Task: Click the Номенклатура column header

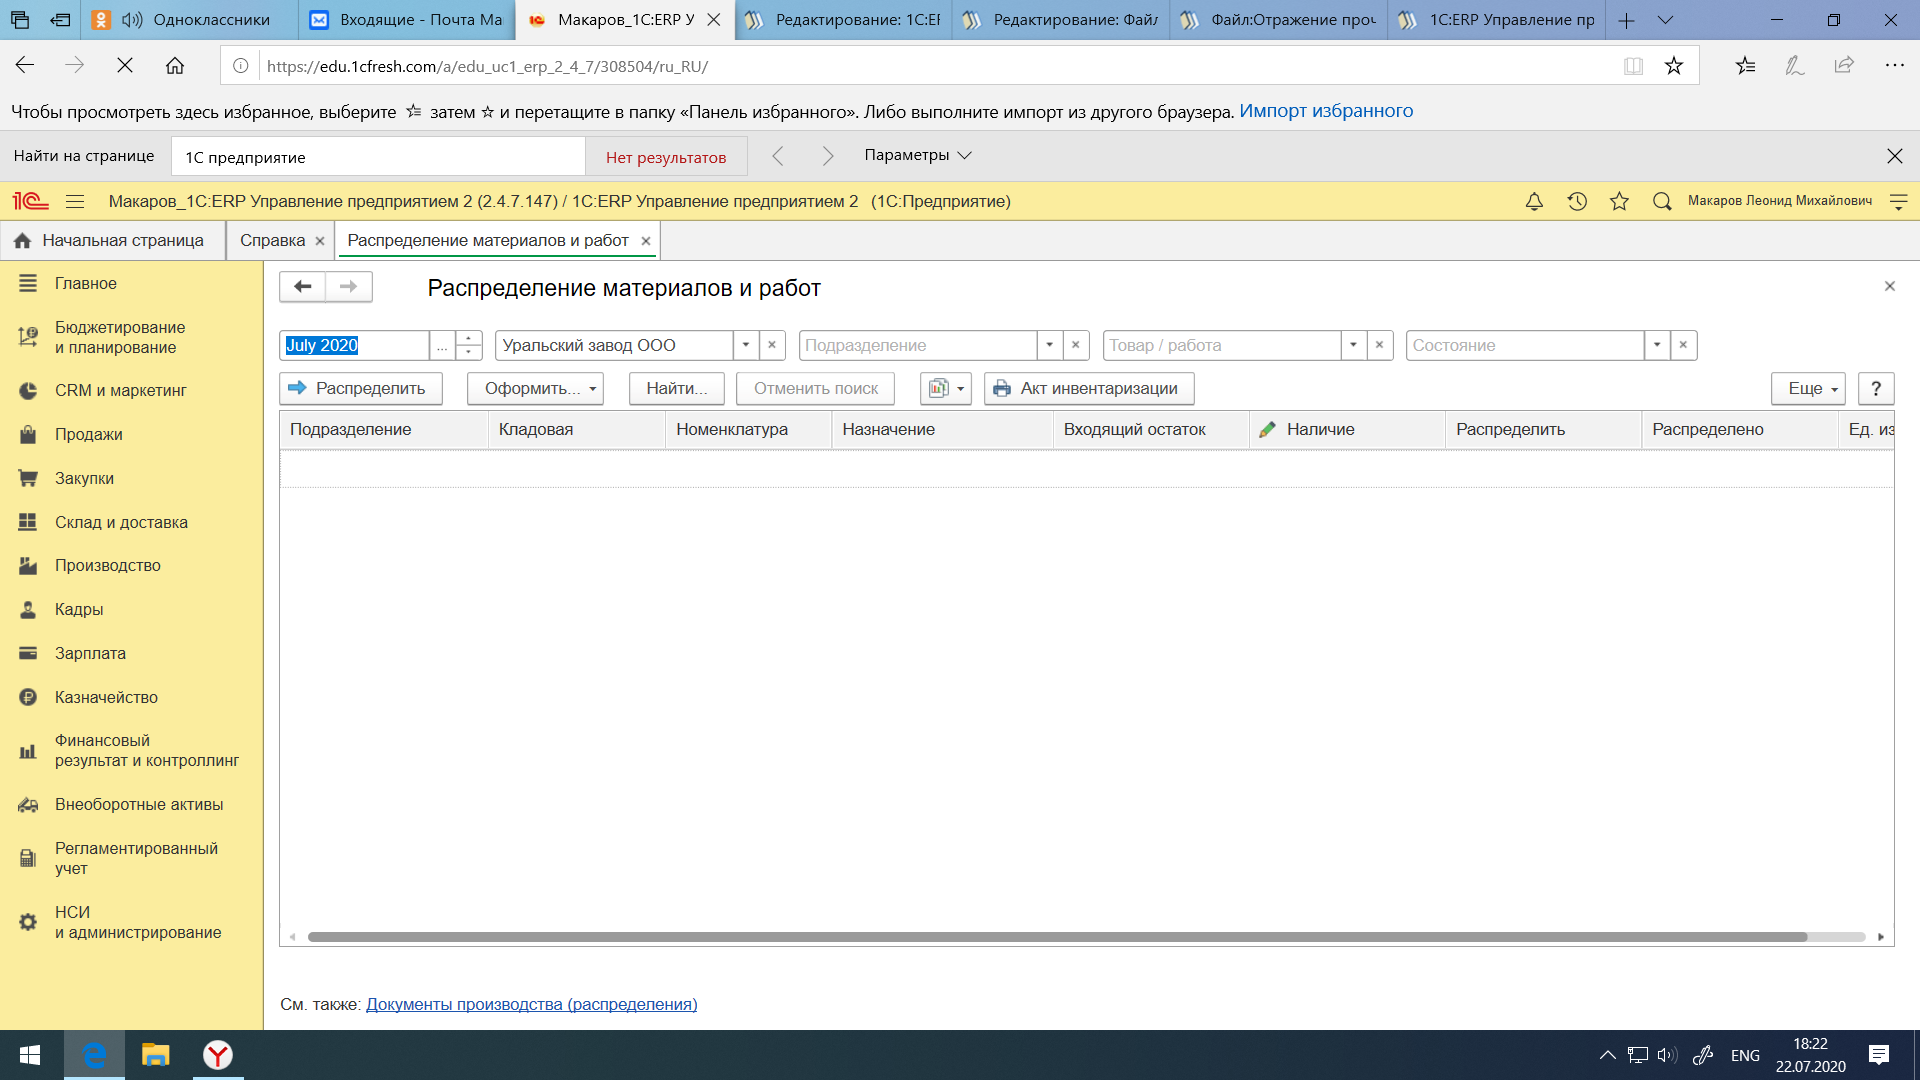Action: (x=748, y=429)
